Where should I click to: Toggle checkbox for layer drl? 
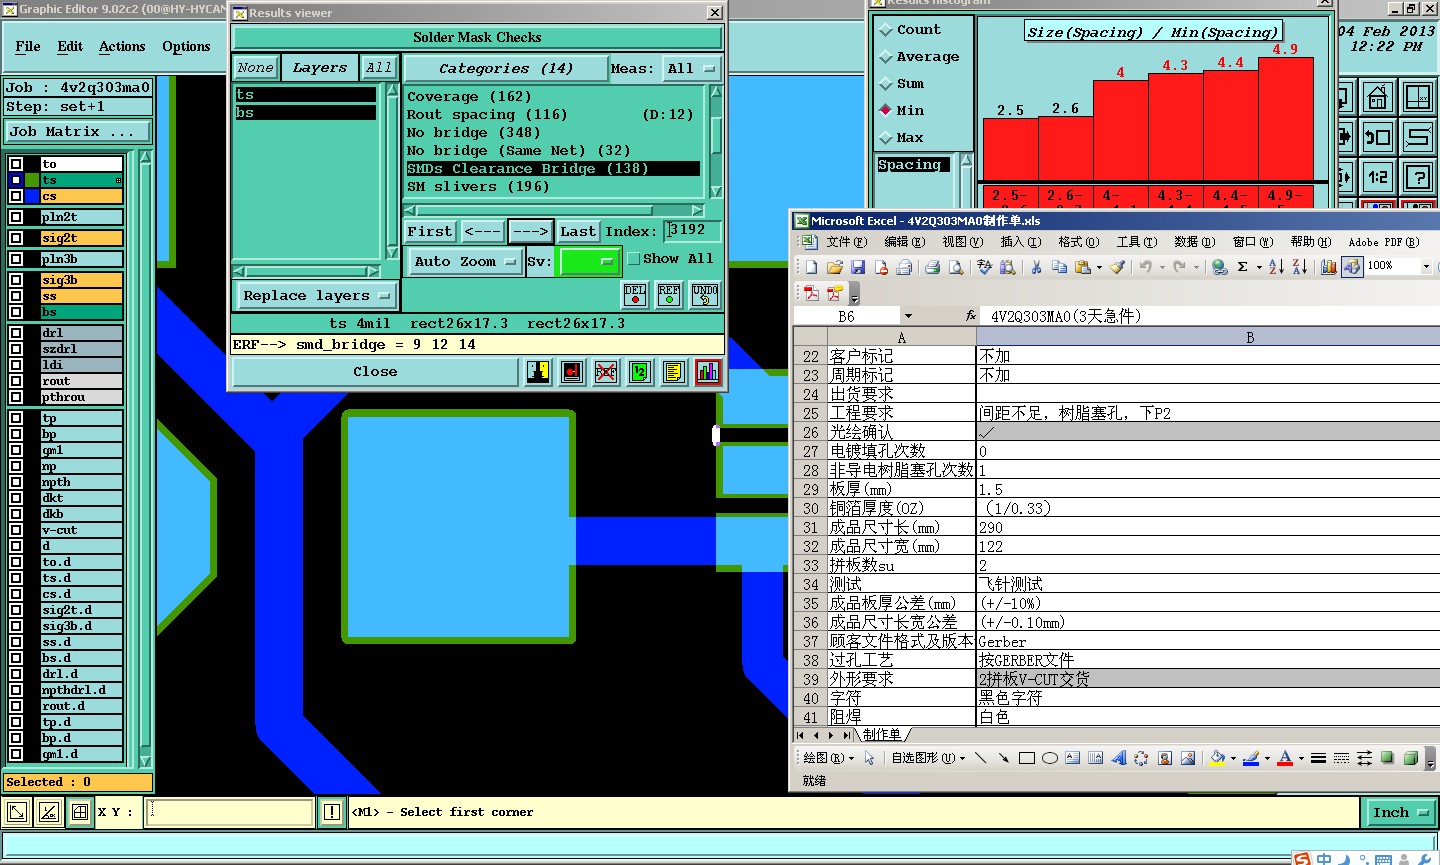16,333
